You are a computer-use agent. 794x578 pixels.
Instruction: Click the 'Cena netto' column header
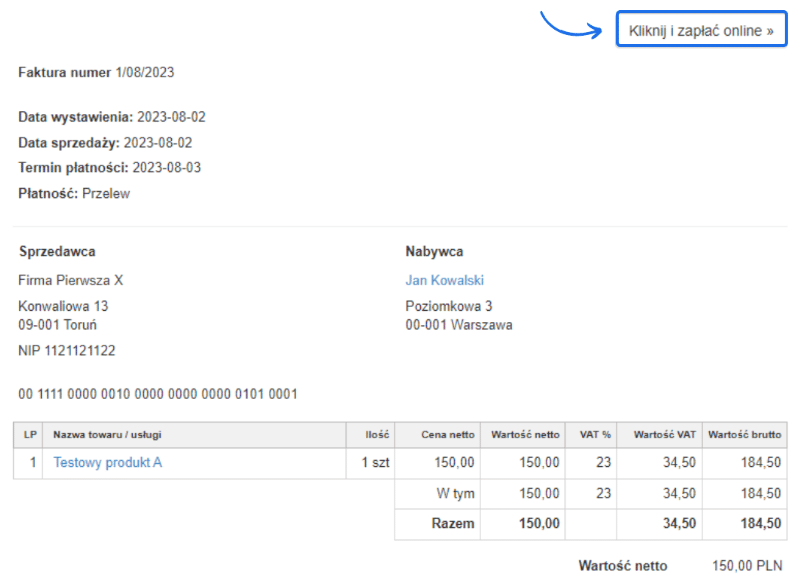pyautogui.click(x=449, y=435)
